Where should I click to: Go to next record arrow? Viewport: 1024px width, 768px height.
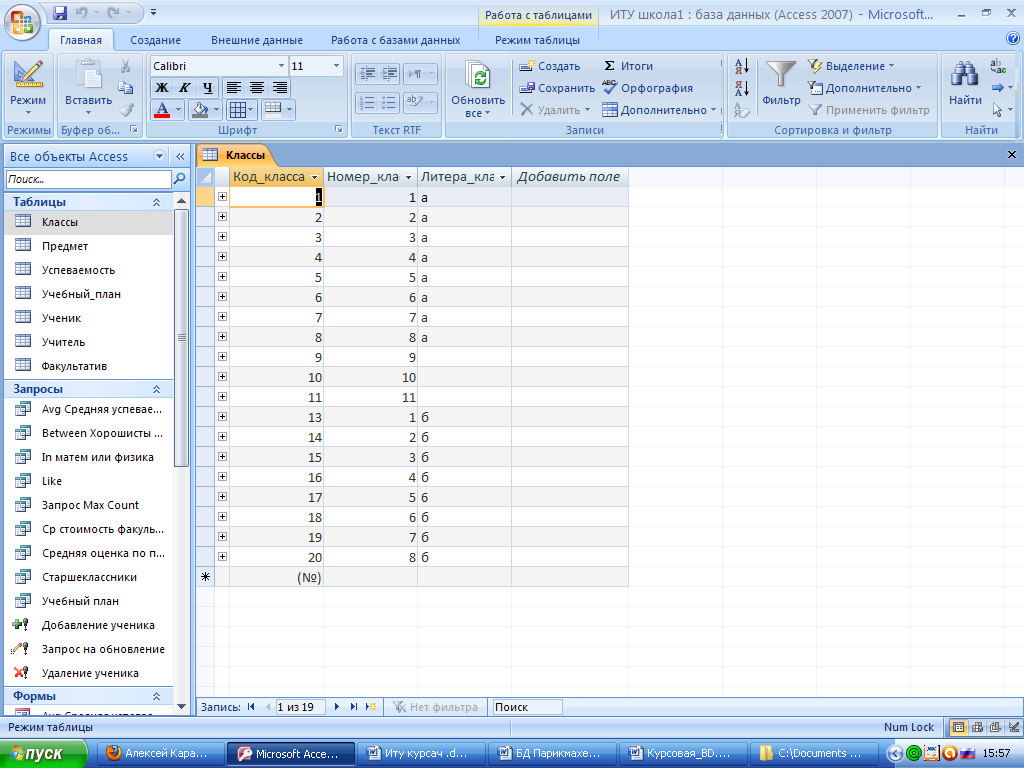pos(337,707)
